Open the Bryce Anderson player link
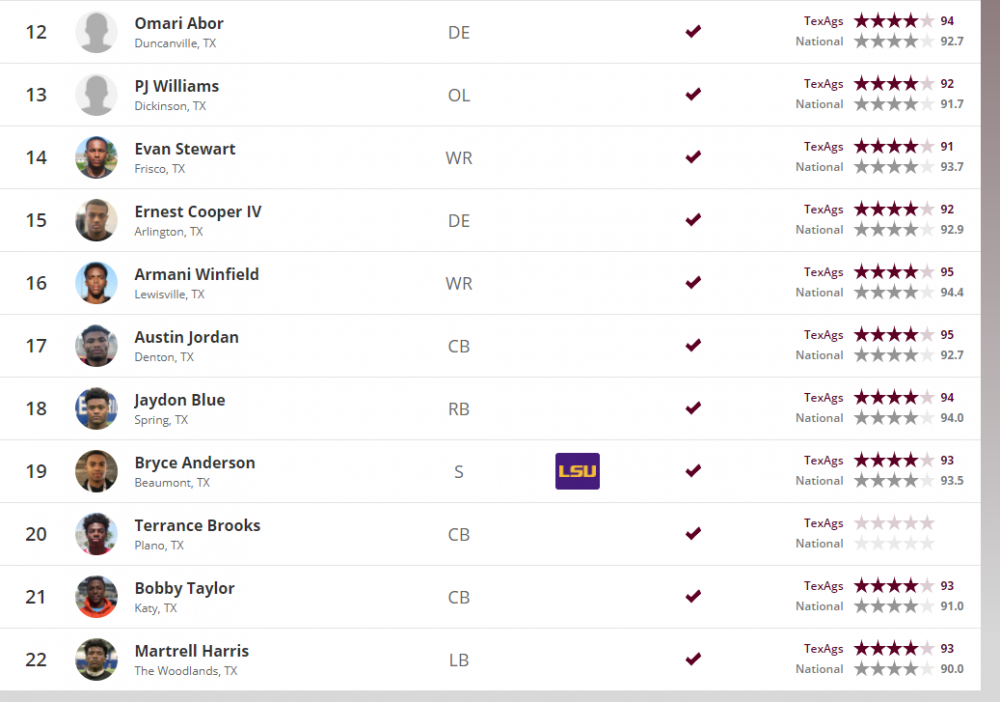The width and height of the screenshot is (1000, 702). coord(195,463)
